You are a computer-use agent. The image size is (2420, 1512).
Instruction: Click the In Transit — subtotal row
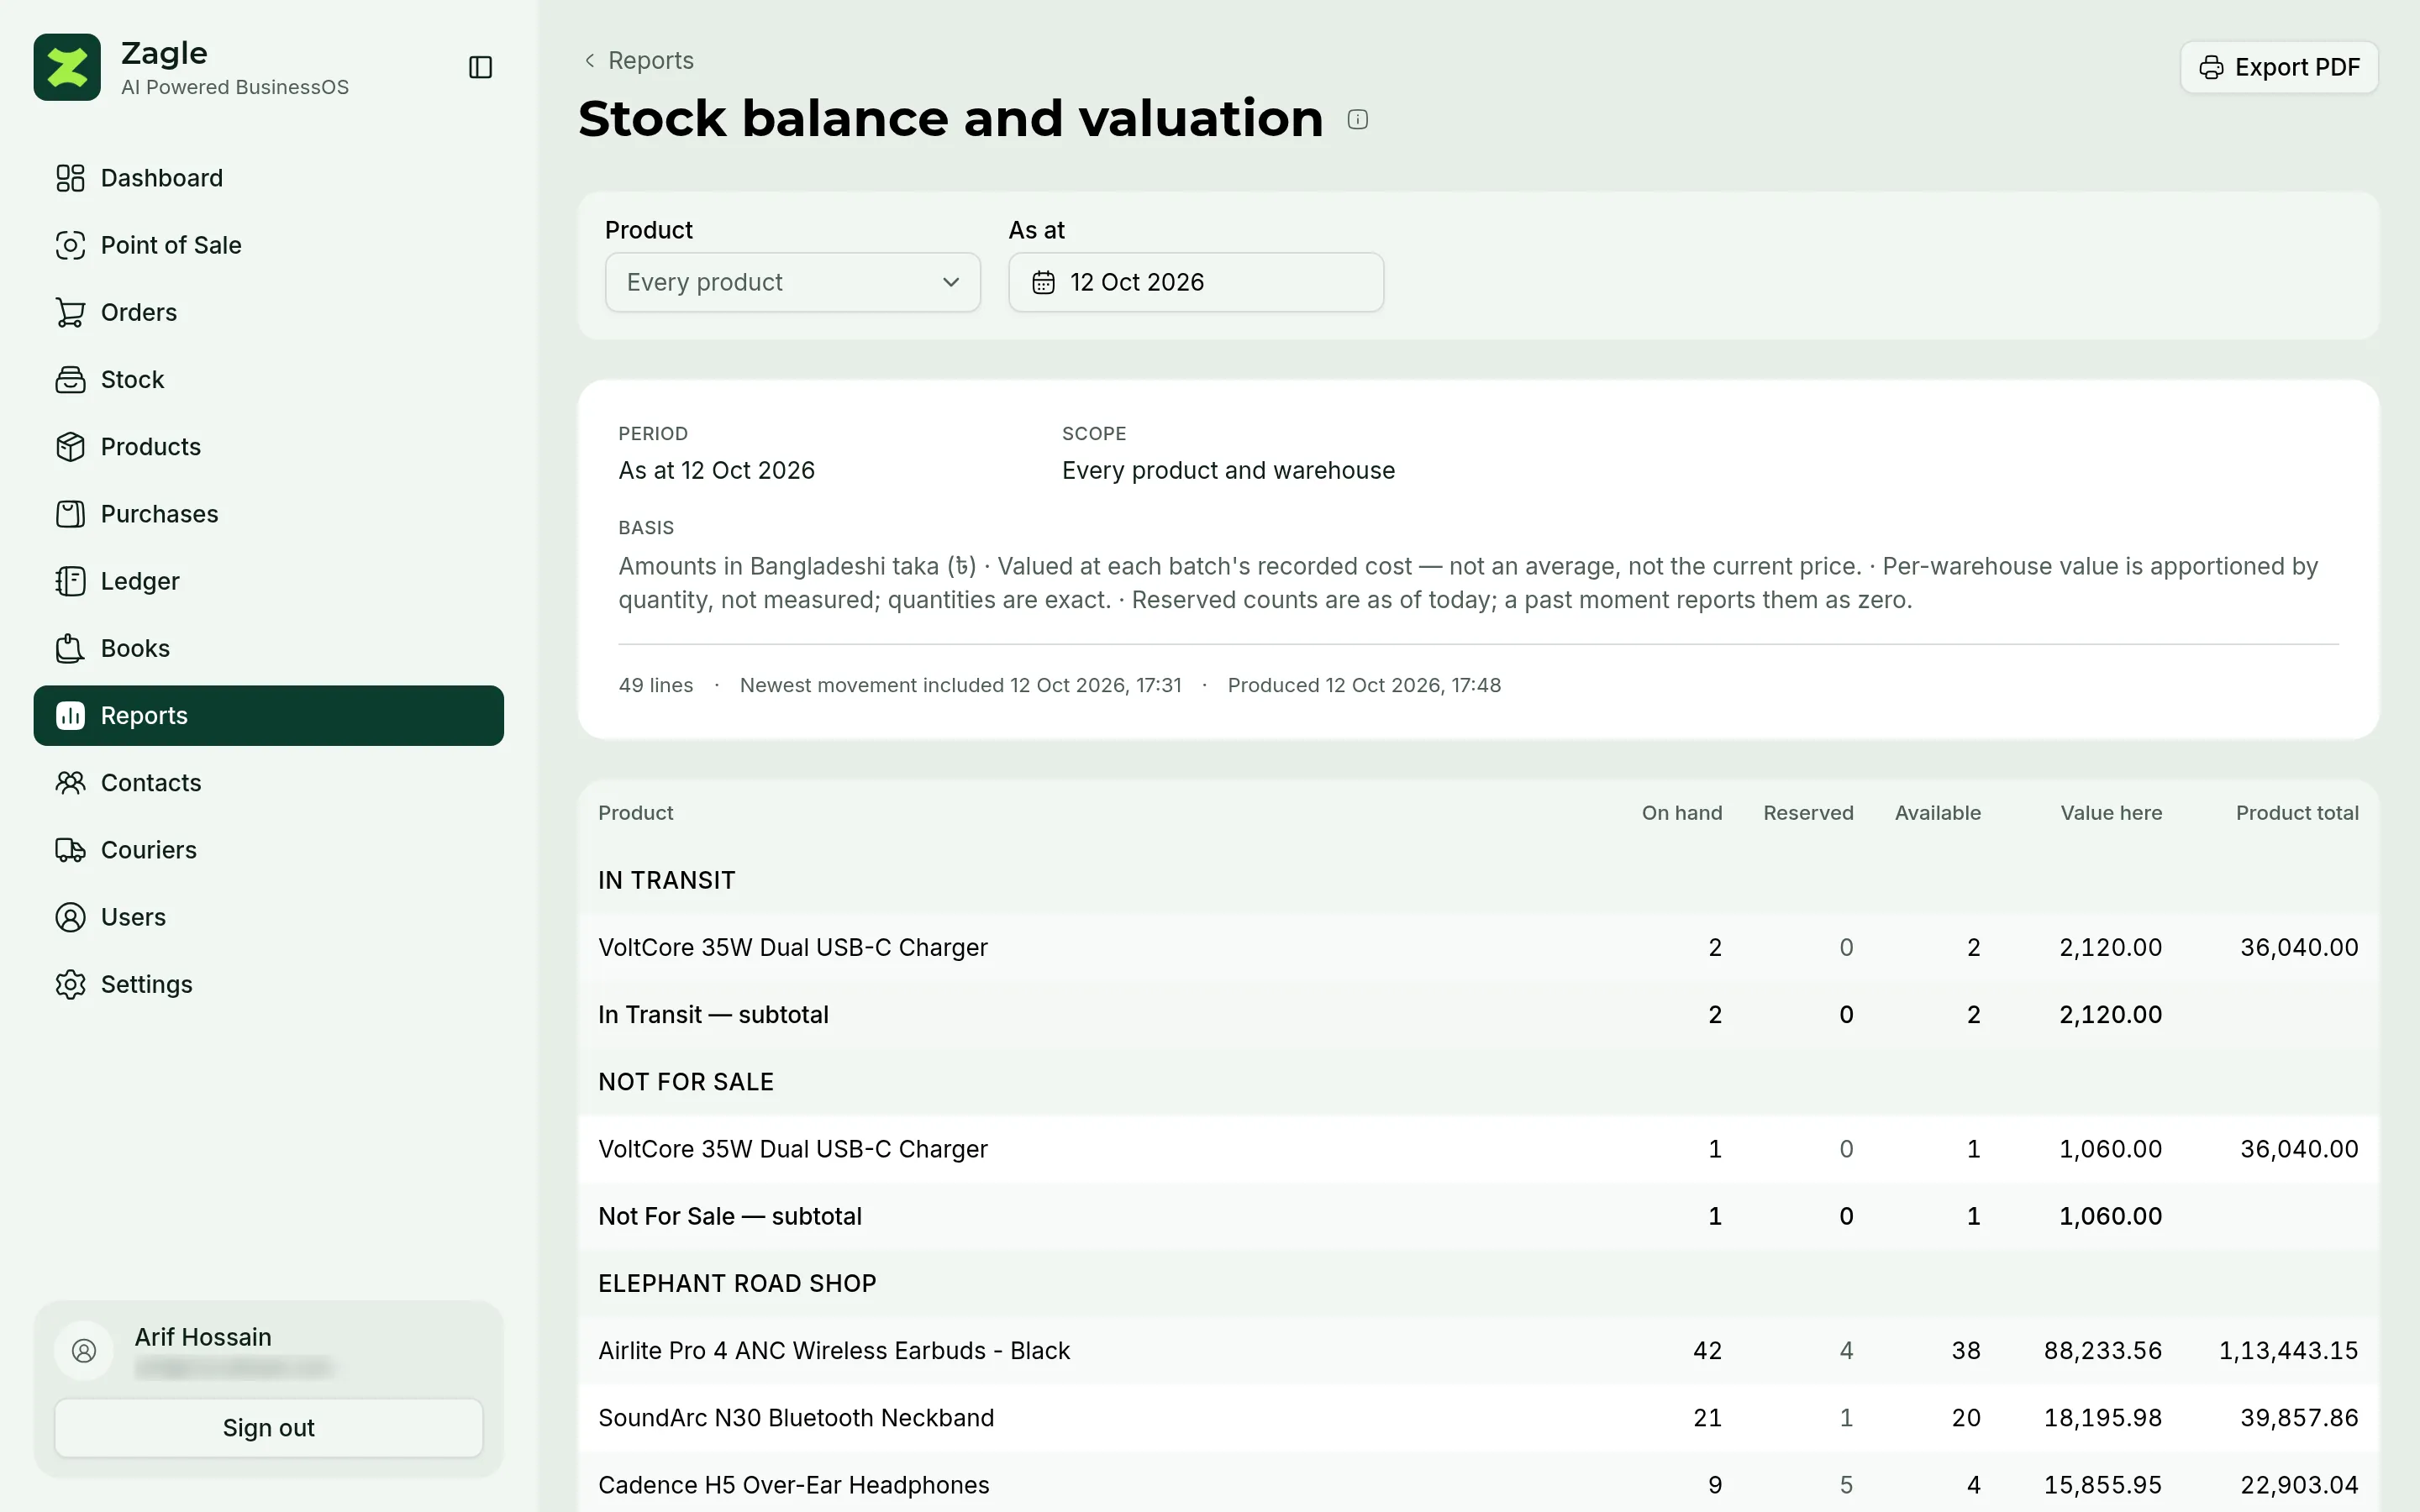(1478, 1014)
